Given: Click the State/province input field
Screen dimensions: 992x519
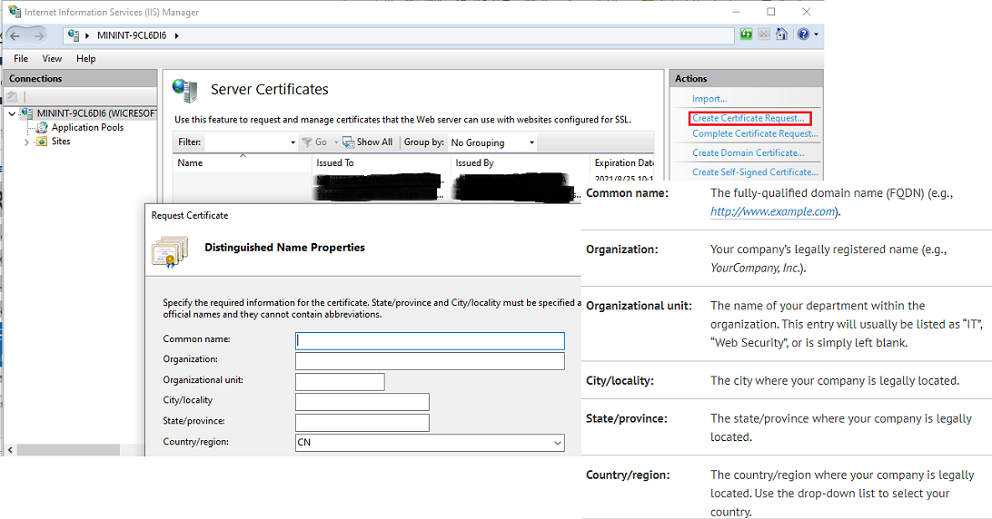Looking at the screenshot, I should coord(363,422).
